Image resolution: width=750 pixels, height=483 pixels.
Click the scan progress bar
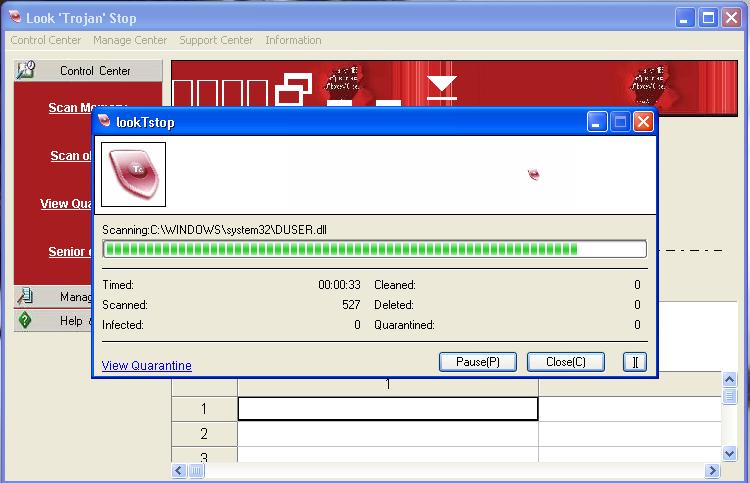[x=375, y=249]
